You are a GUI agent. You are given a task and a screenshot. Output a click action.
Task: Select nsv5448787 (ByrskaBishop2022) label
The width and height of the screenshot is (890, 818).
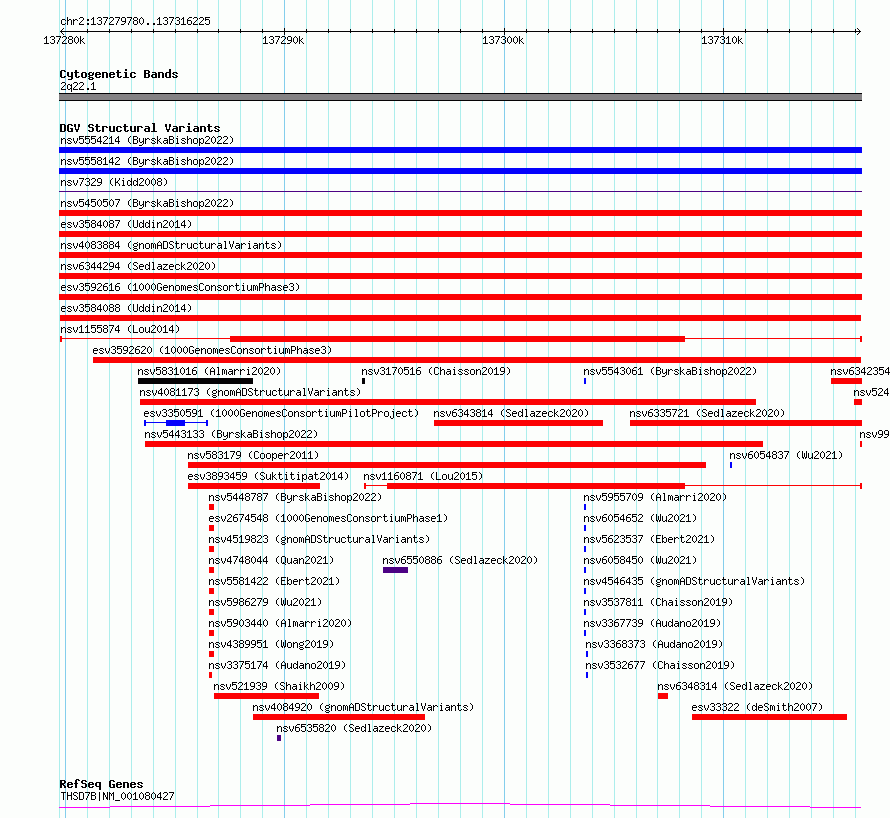coord(295,497)
